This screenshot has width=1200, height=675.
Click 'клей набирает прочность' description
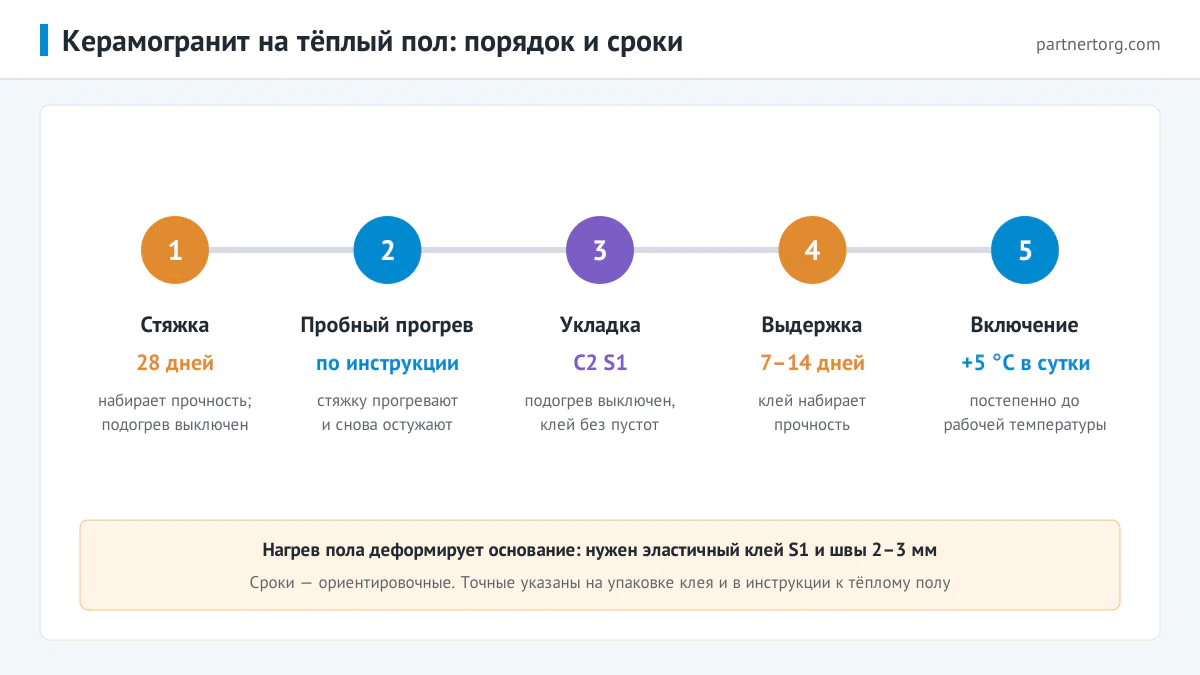coord(812,413)
